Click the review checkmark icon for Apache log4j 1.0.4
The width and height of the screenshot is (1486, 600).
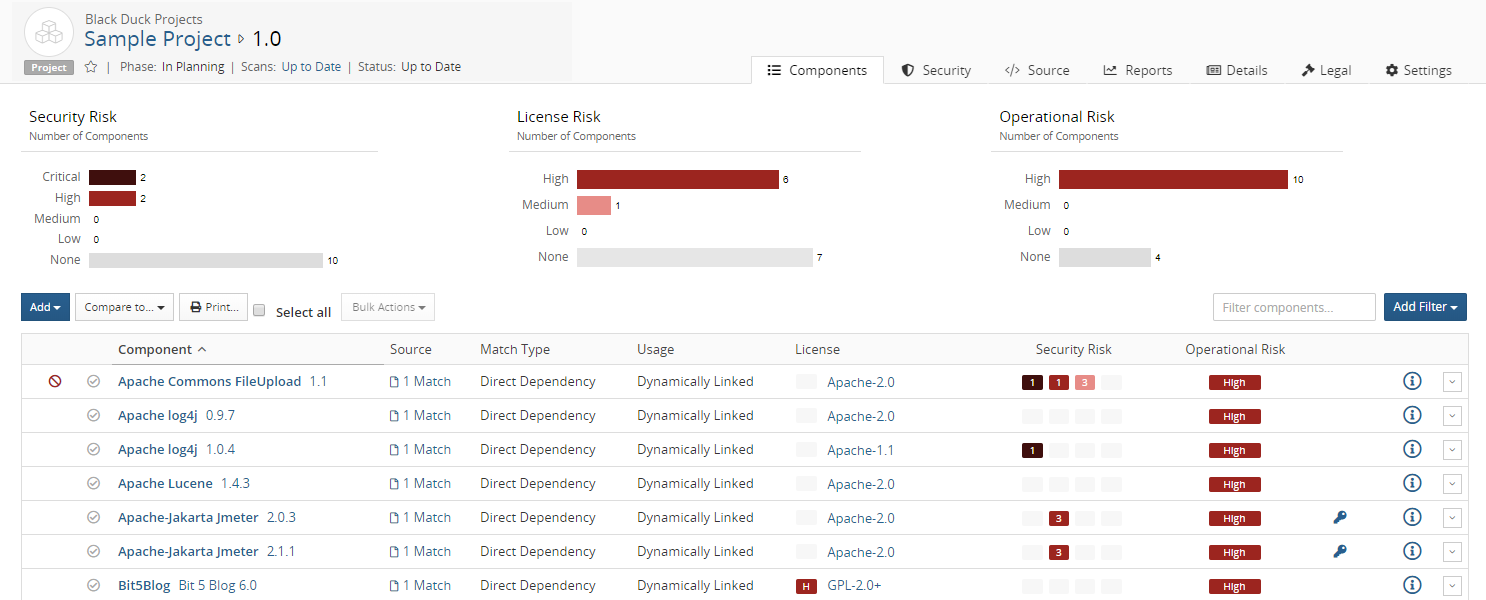click(x=94, y=449)
